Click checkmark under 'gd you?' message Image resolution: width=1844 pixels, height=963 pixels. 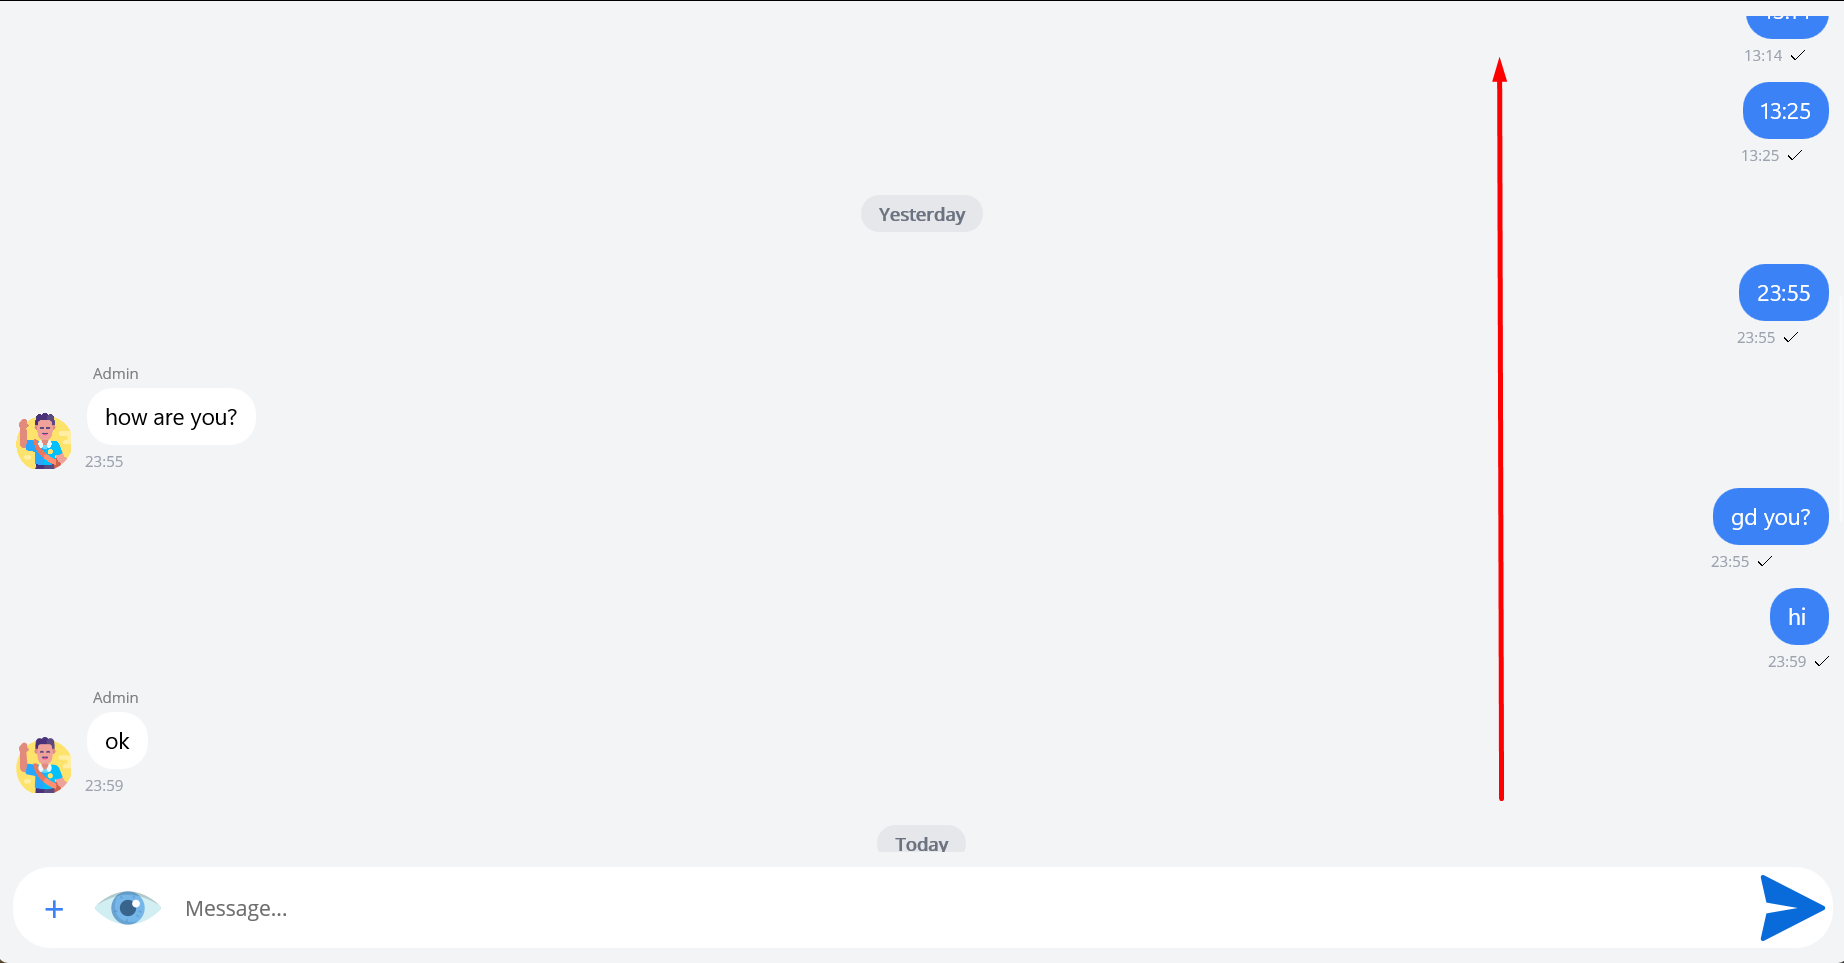[x=1764, y=561]
